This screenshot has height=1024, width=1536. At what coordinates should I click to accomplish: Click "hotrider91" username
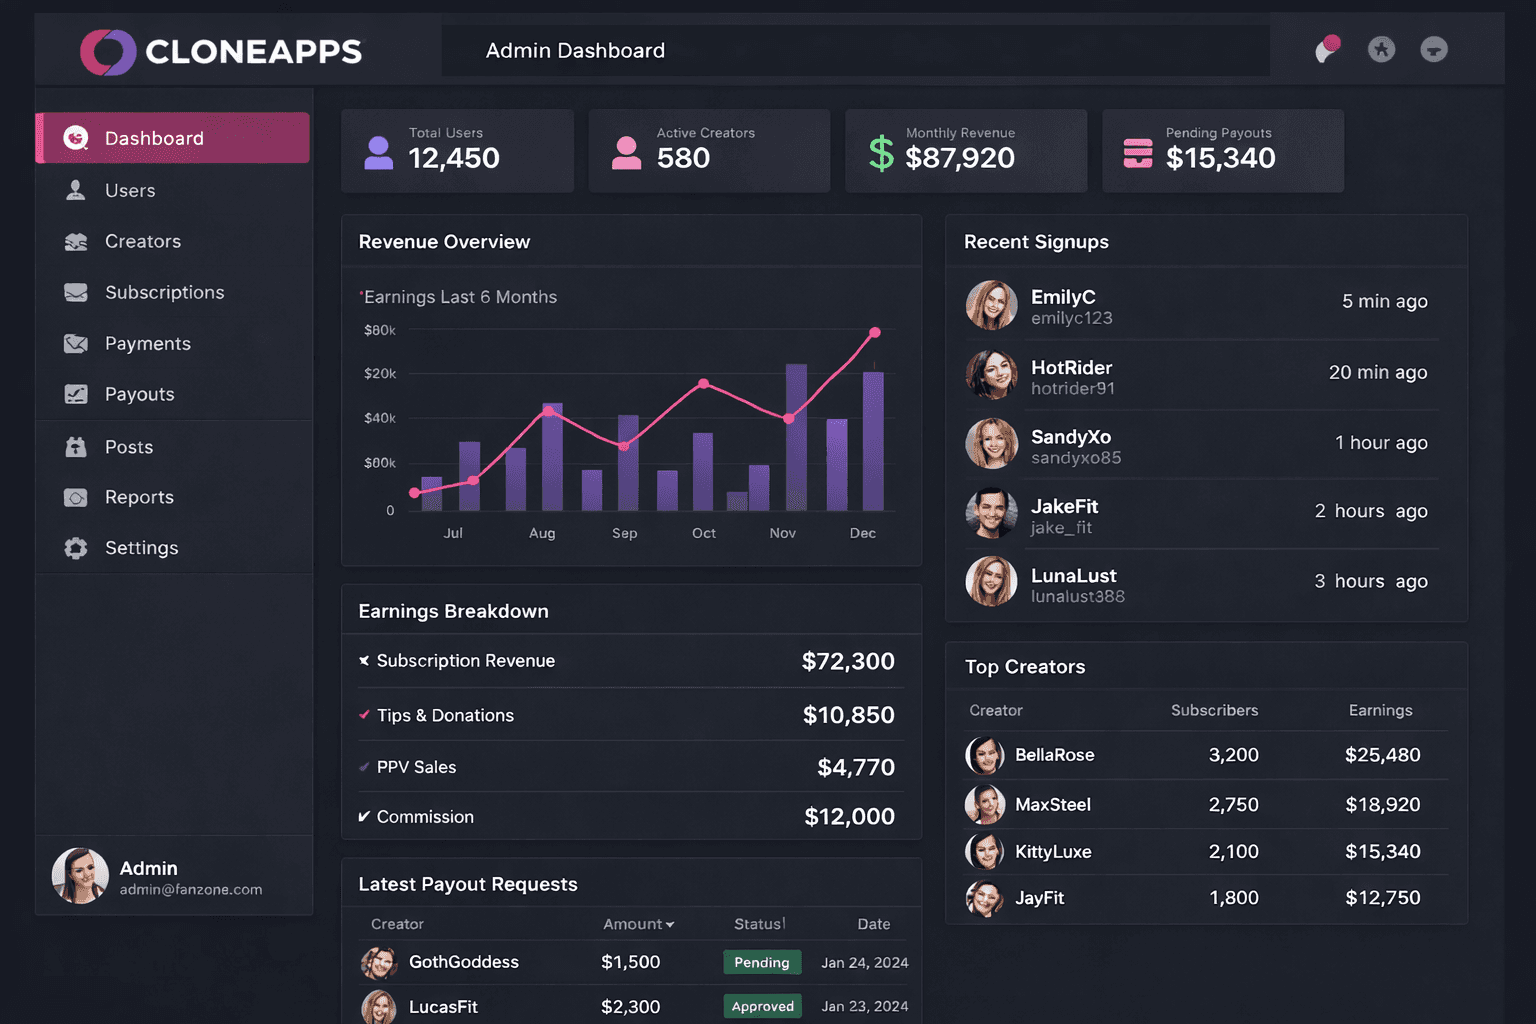1073,389
